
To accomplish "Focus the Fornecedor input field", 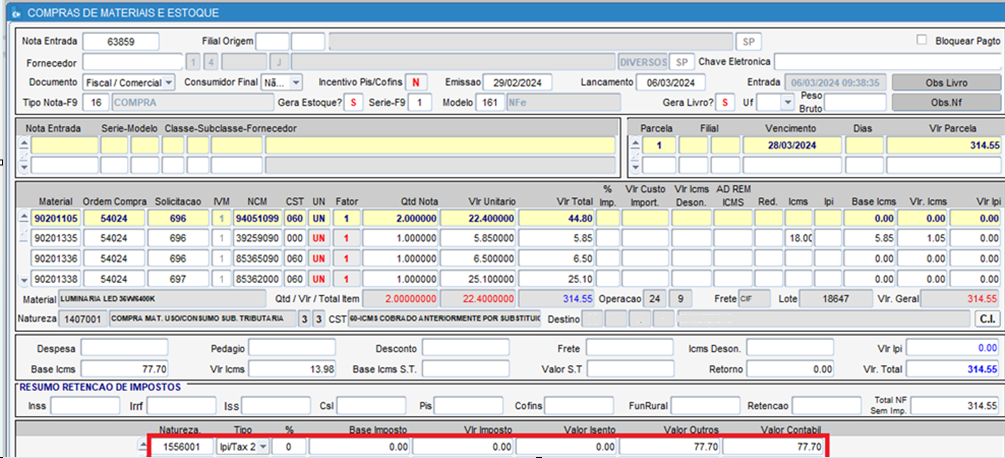I will click(x=133, y=63).
